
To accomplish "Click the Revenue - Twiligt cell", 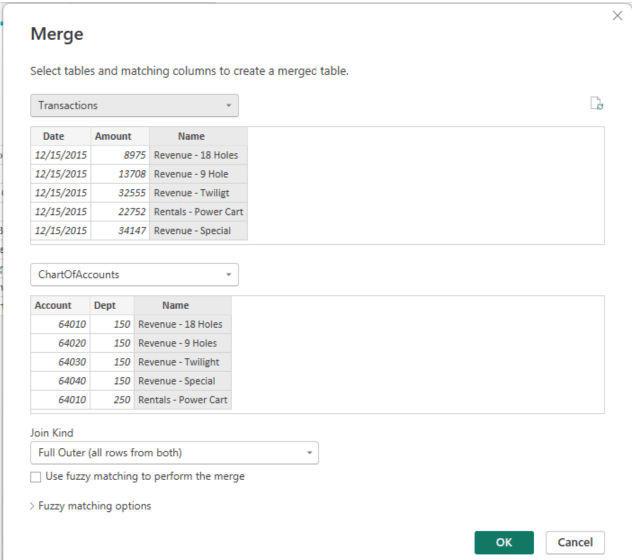I will (192, 193).
